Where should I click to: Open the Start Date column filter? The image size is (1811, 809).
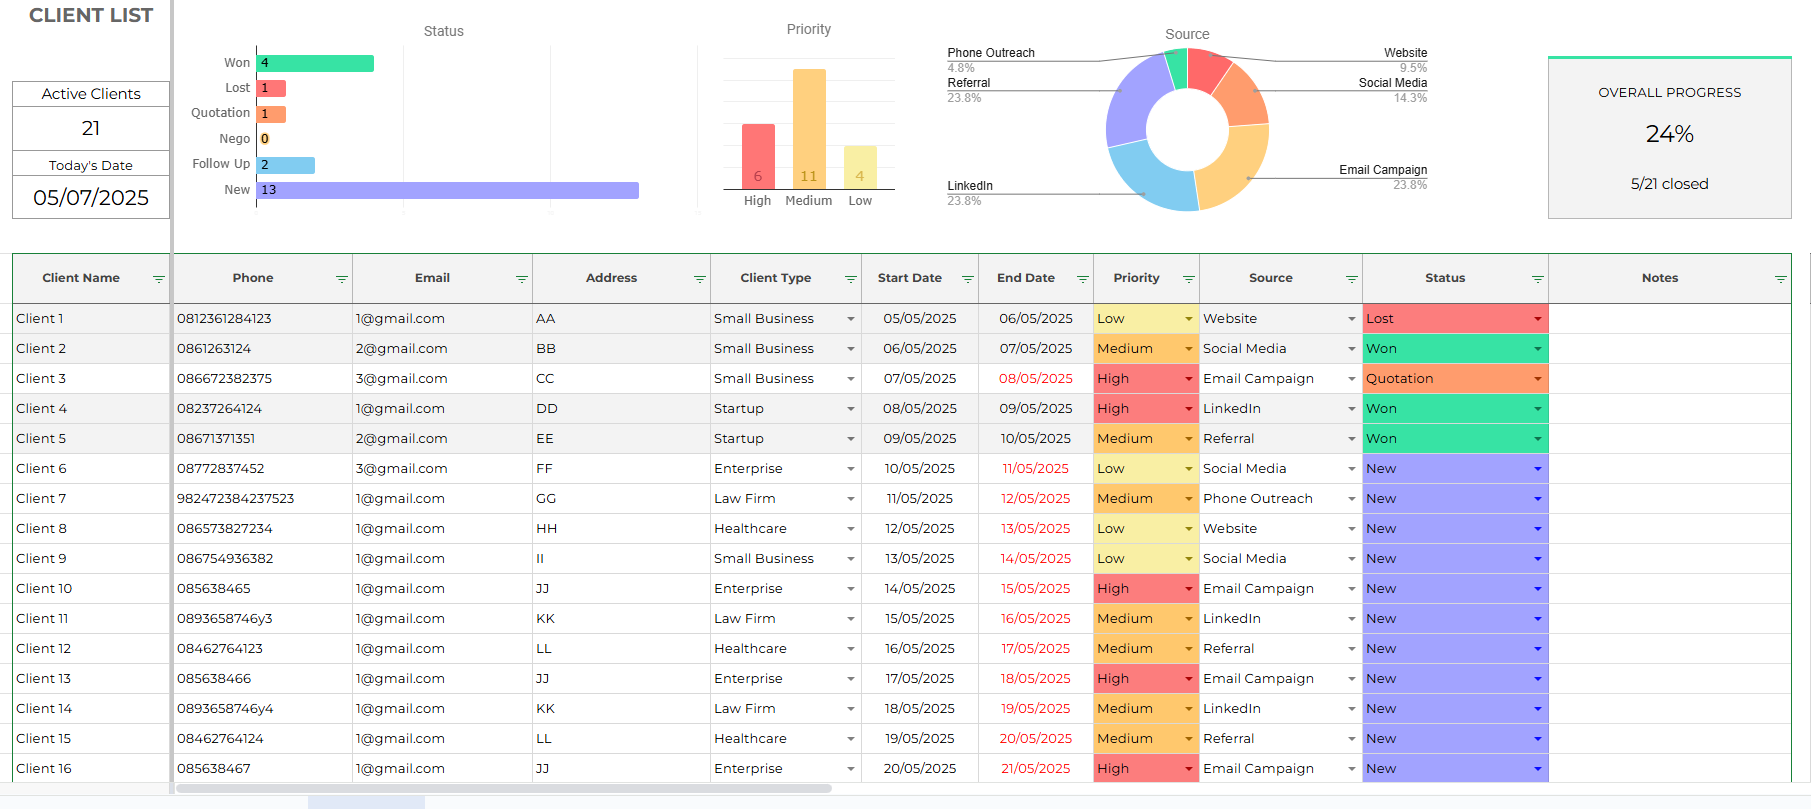pos(967,279)
